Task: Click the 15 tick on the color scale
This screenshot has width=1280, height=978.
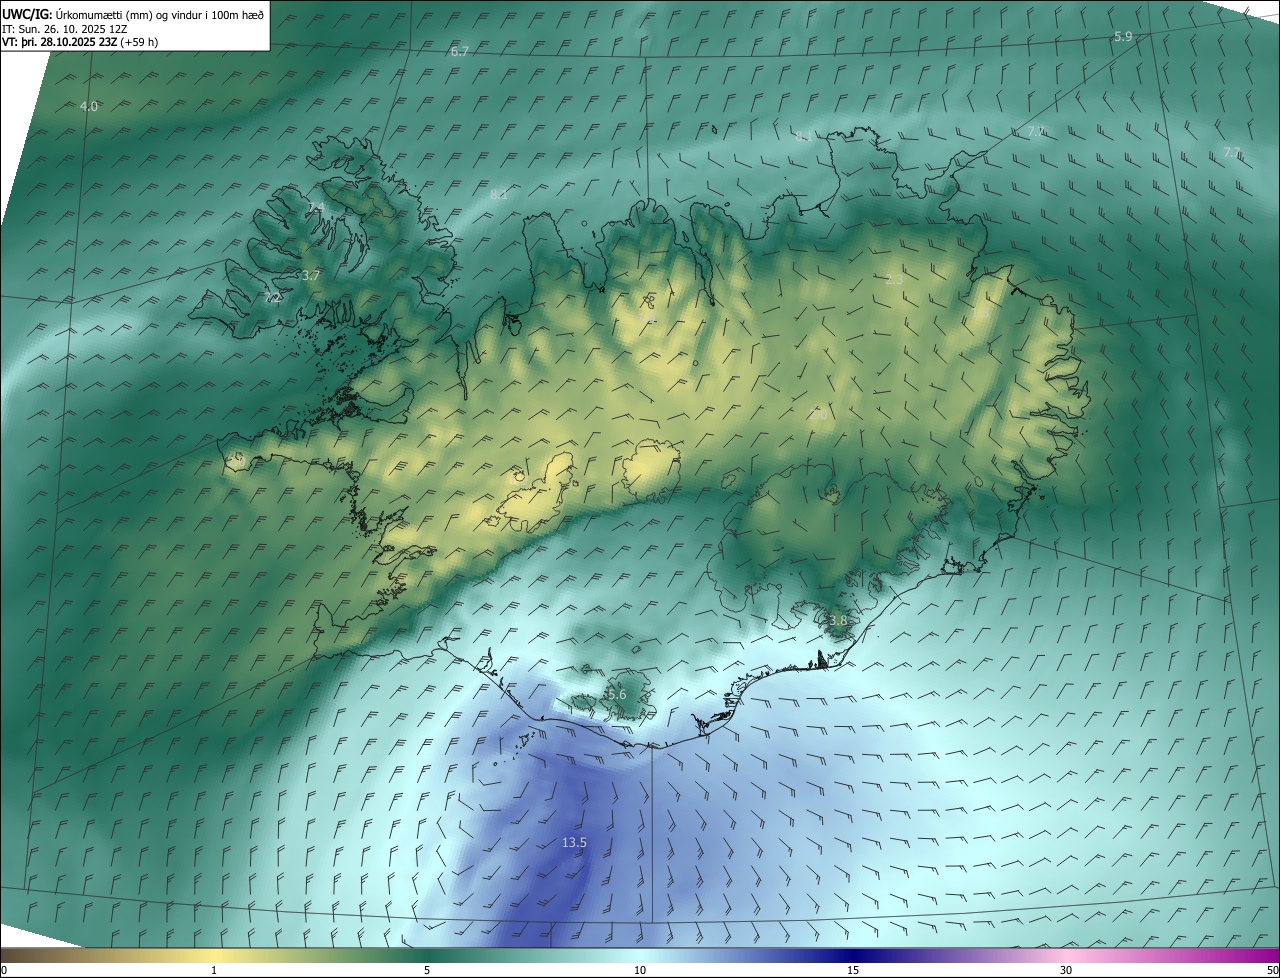Action: coord(853,970)
